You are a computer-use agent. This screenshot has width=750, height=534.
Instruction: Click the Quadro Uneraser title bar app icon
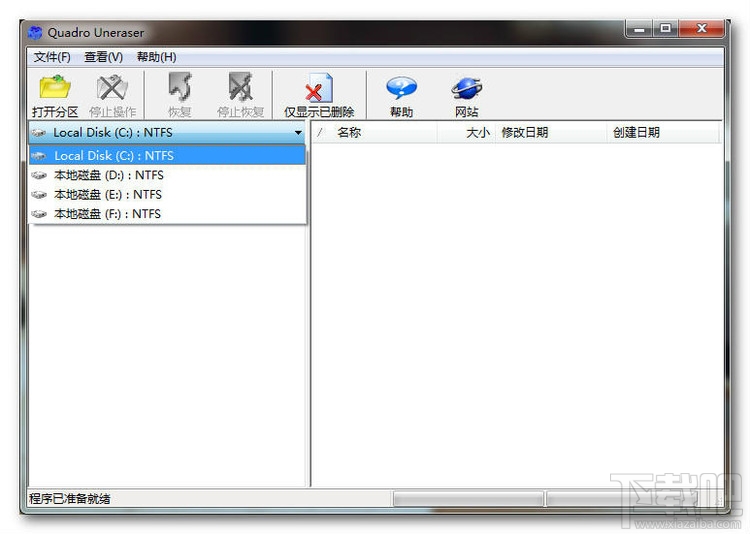point(35,33)
